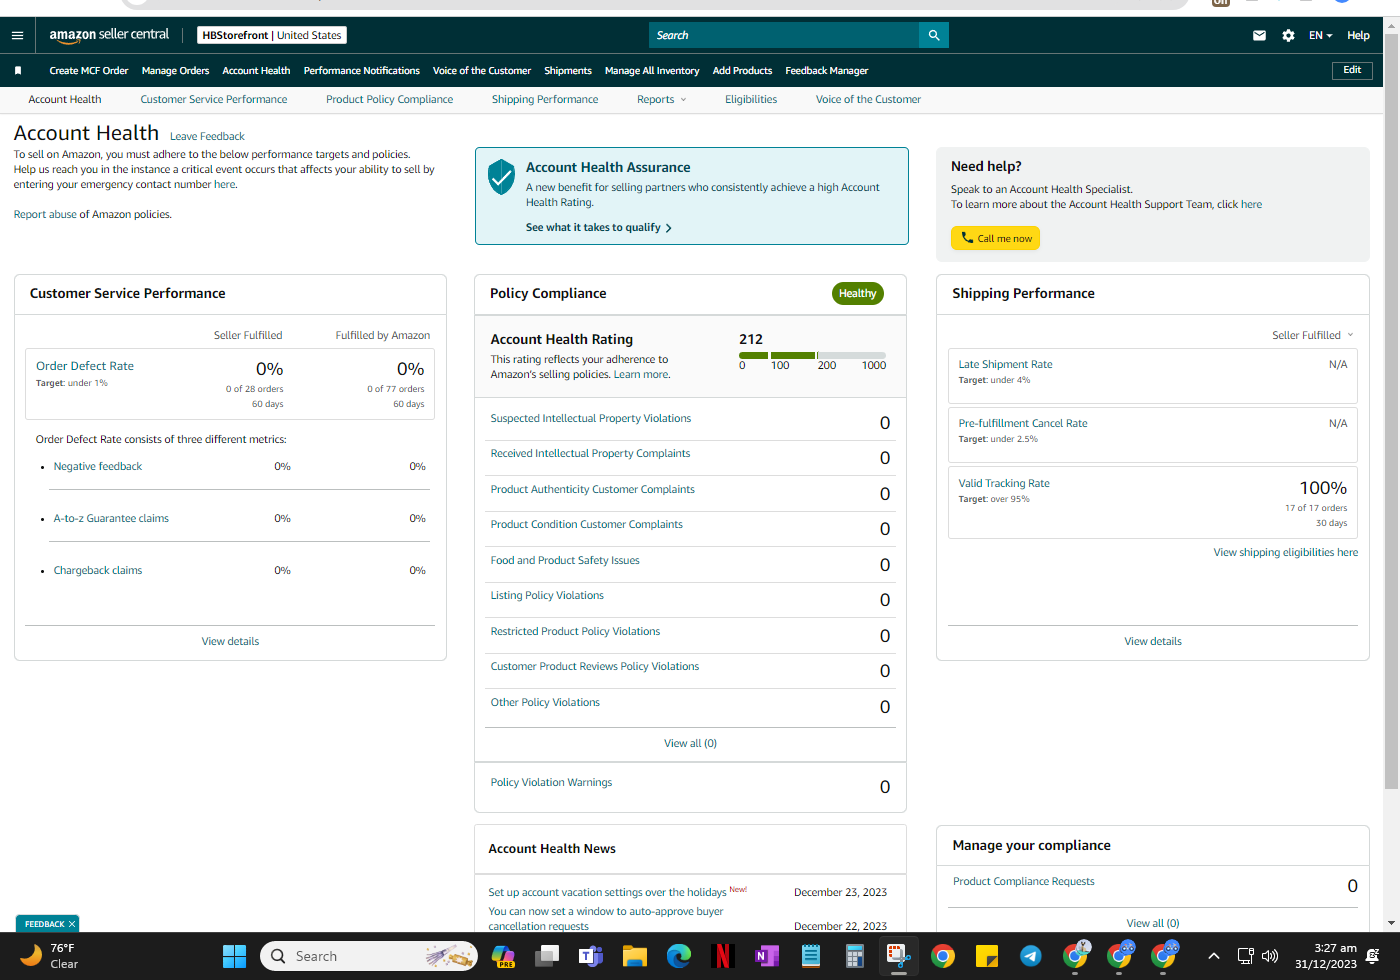1400x980 pixels.
Task: Open the Help link in header
Action: tap(1358, 35)
